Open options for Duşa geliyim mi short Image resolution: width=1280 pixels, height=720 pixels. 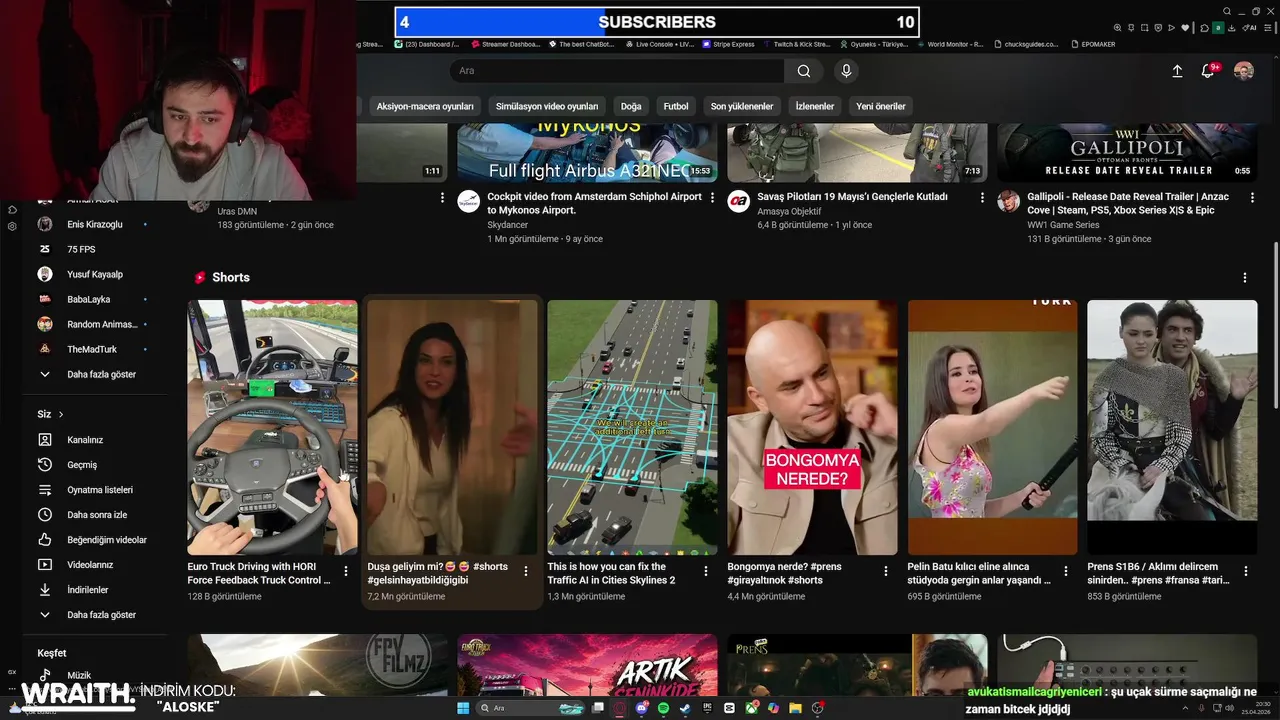[x=526, y=571]
